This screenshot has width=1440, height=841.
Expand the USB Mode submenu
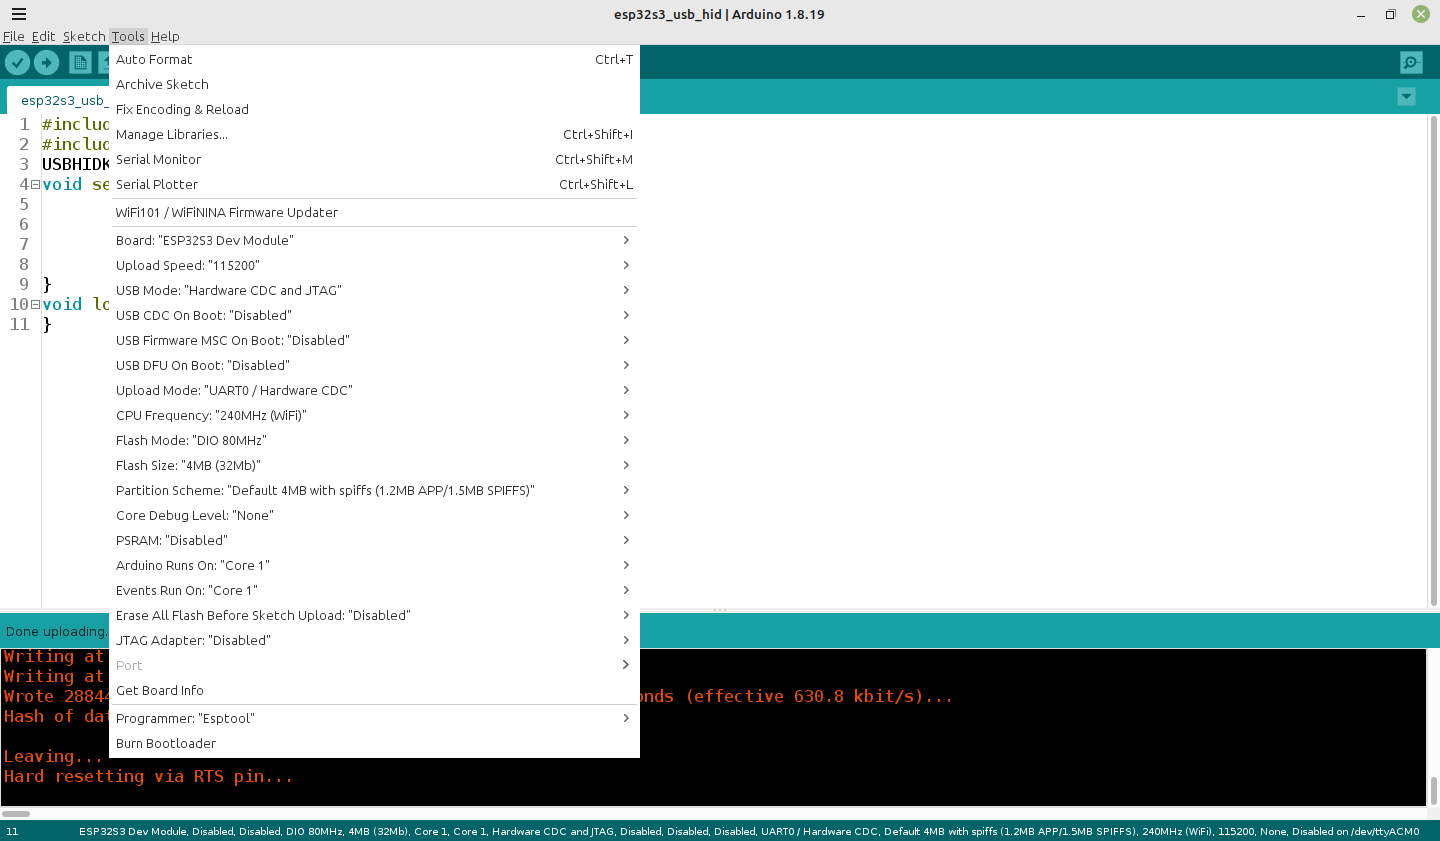pos(374,290)
